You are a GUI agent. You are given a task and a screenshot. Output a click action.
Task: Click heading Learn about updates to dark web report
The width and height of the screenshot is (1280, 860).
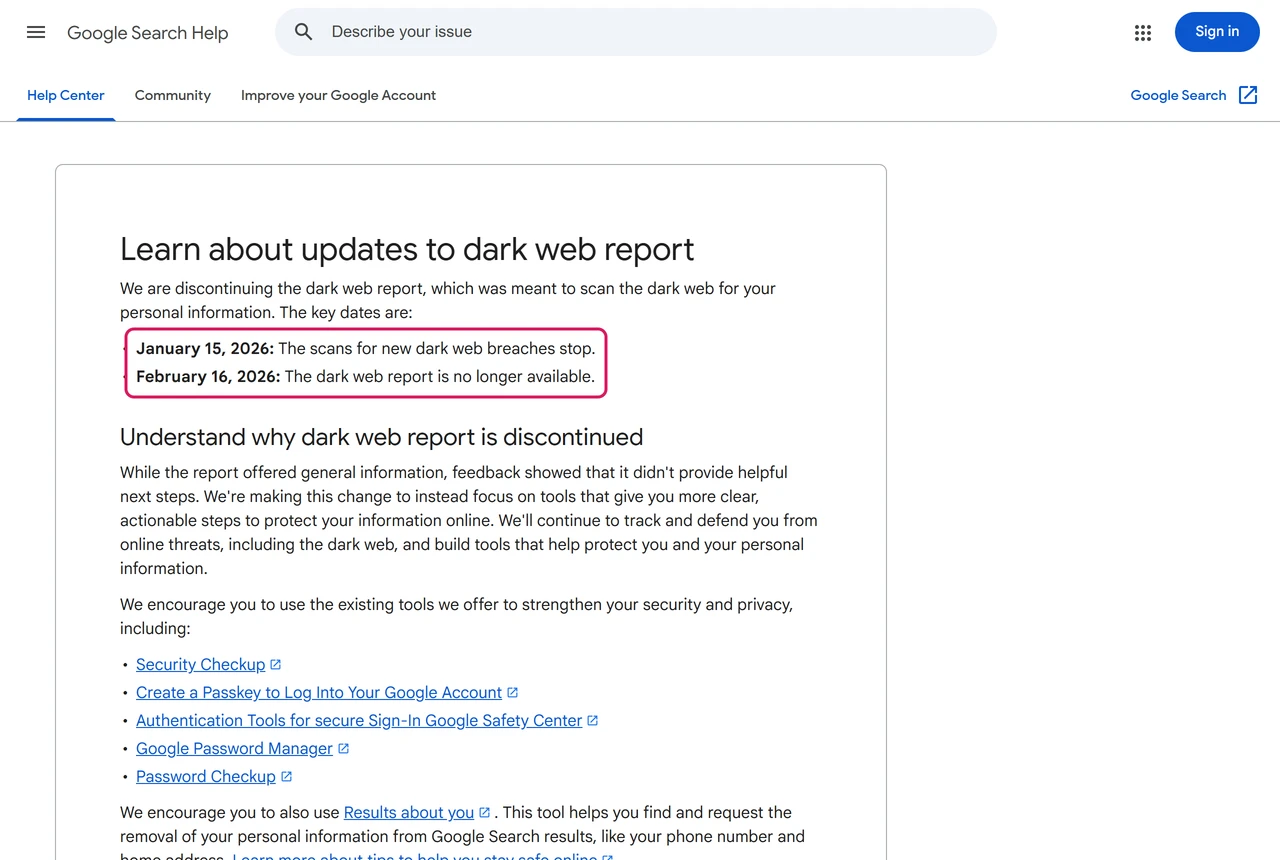point(407,249)
